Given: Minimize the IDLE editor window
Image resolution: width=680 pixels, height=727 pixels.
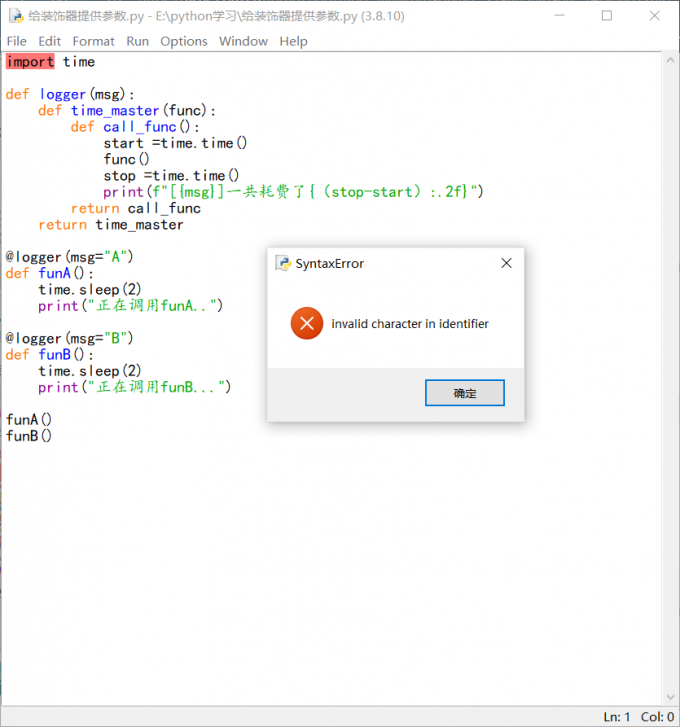Looking at the screenshot, I should (x=561, y=16).
